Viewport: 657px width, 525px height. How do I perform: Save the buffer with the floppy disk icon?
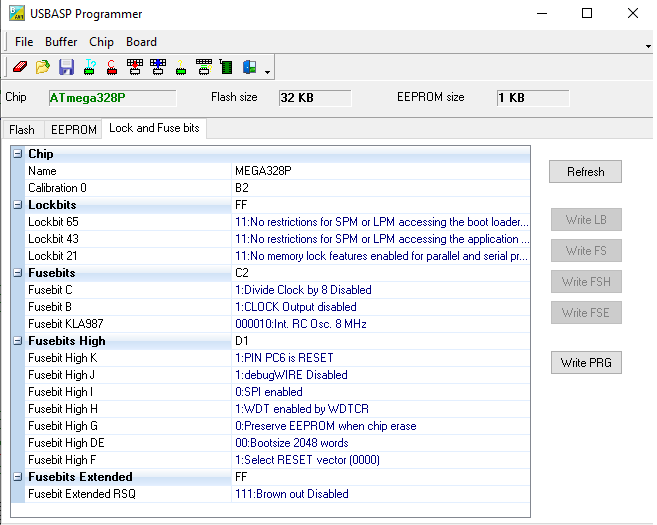click(66, 67)
